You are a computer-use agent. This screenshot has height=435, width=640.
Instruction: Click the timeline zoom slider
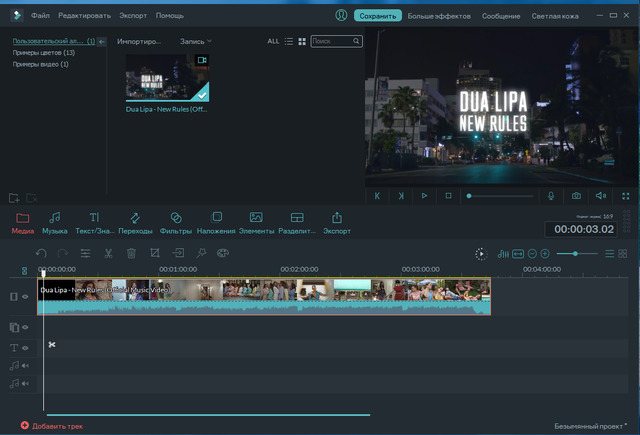[576, 254]
